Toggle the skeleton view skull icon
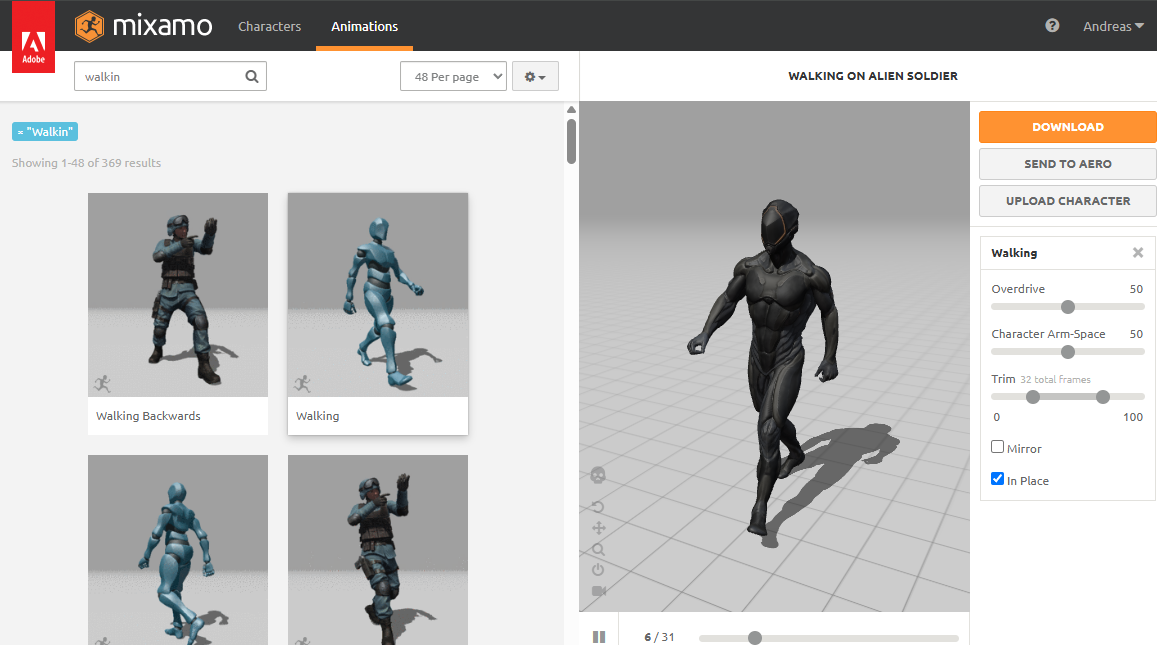This screenshot has width=1157, height=645. (598, 475)
